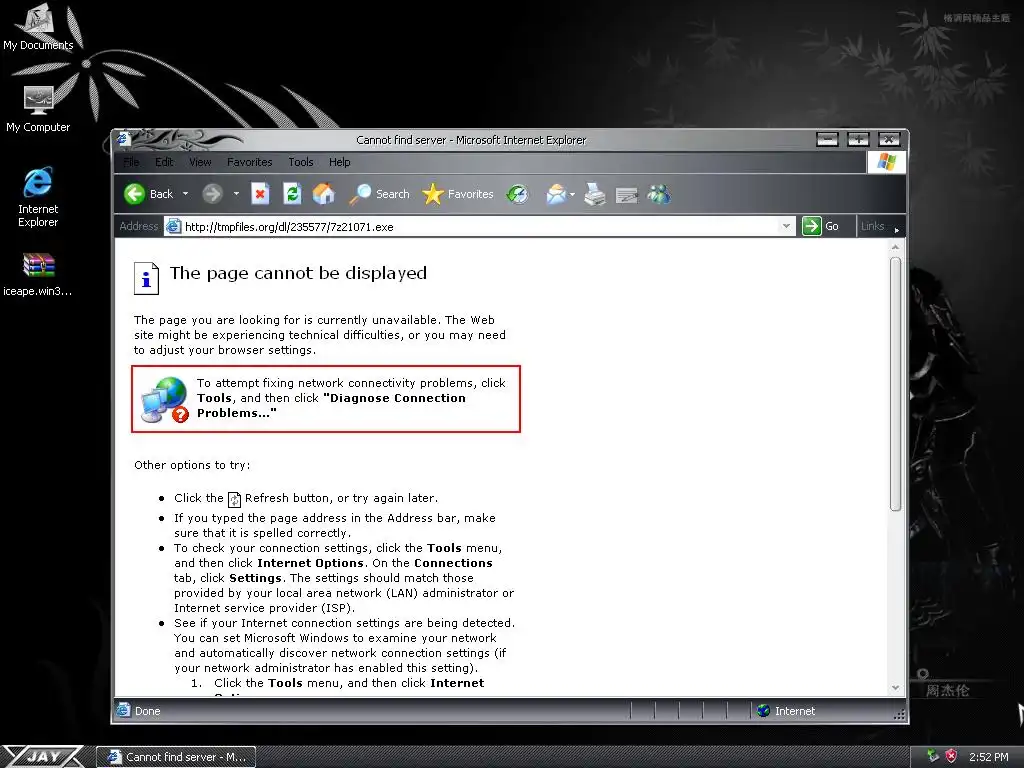This screenshot has height=768, width=1024.
Task: Click the window resize grip in status bar
Action: click(899, 714)
